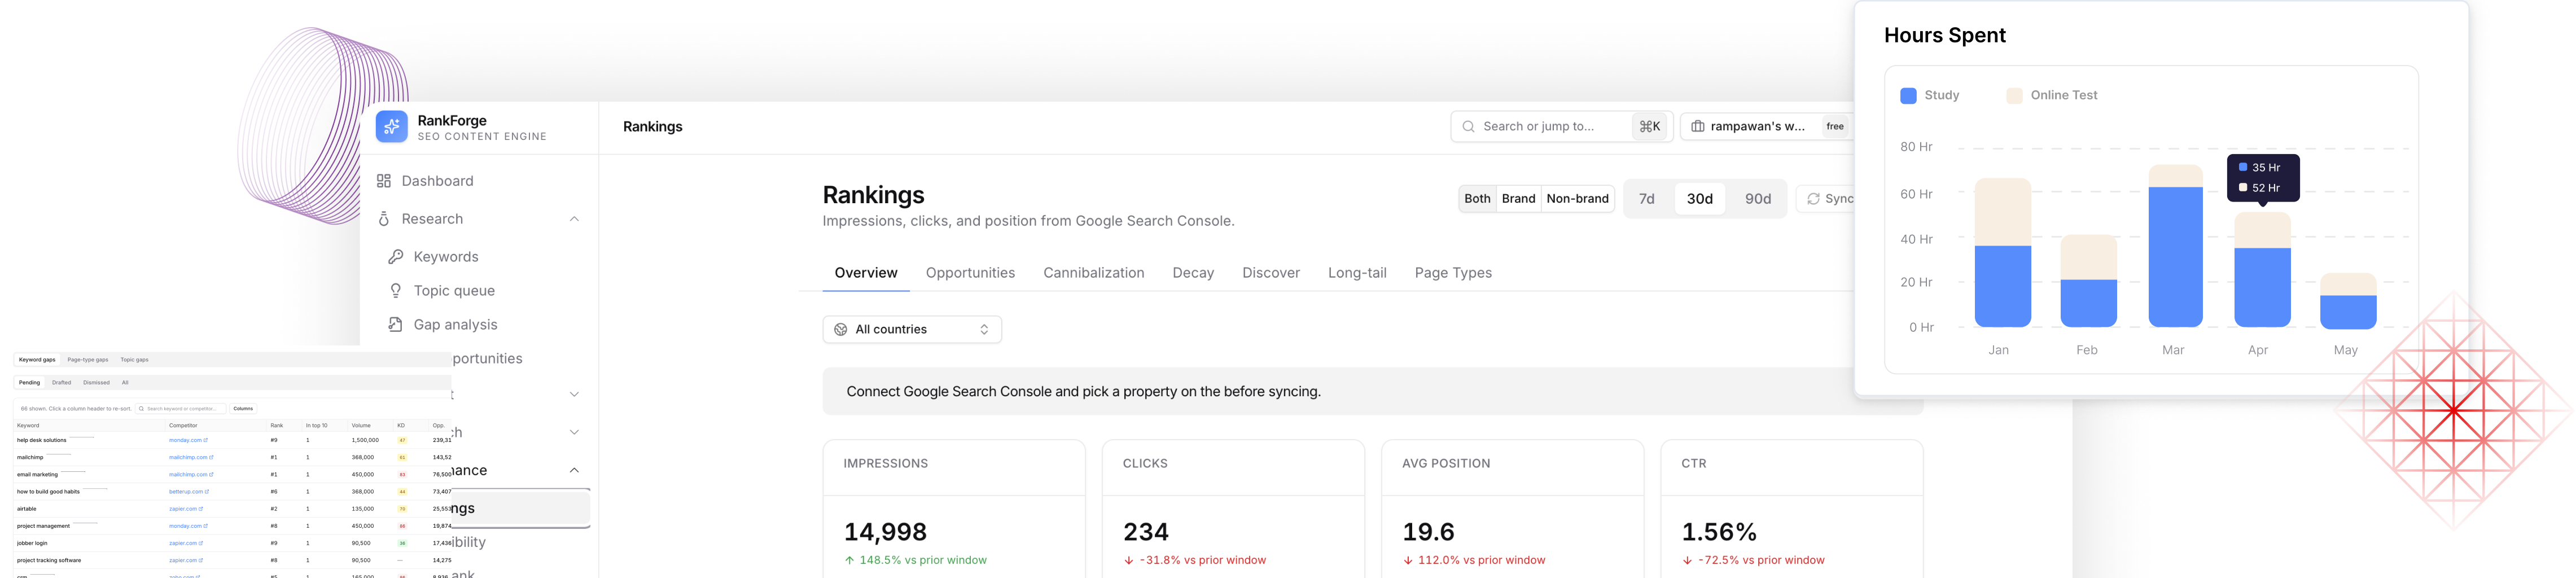Sort the gaps table by Volume column
Image resolution: width=2576 pixels, height=578 pixels.
tap(361, 426)
